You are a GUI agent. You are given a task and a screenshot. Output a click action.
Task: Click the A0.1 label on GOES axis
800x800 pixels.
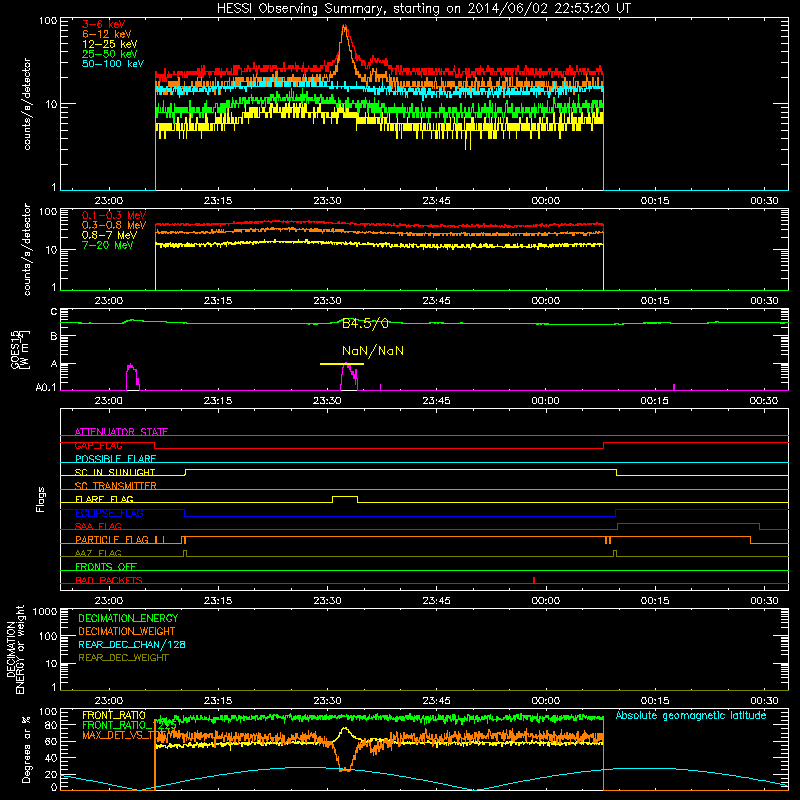[x=45, y=387]
